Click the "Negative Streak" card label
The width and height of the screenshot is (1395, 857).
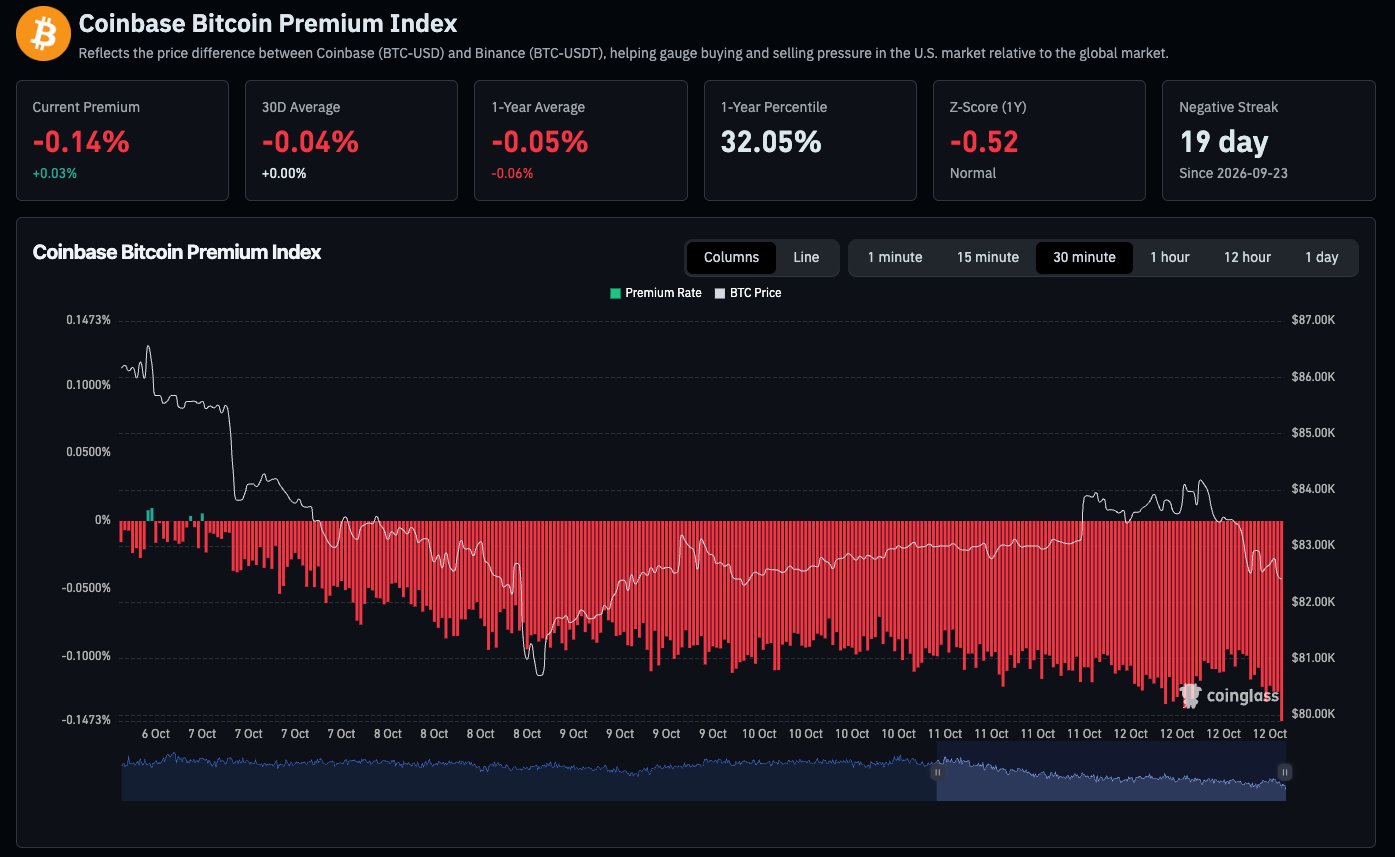(x=1228, y=107)
